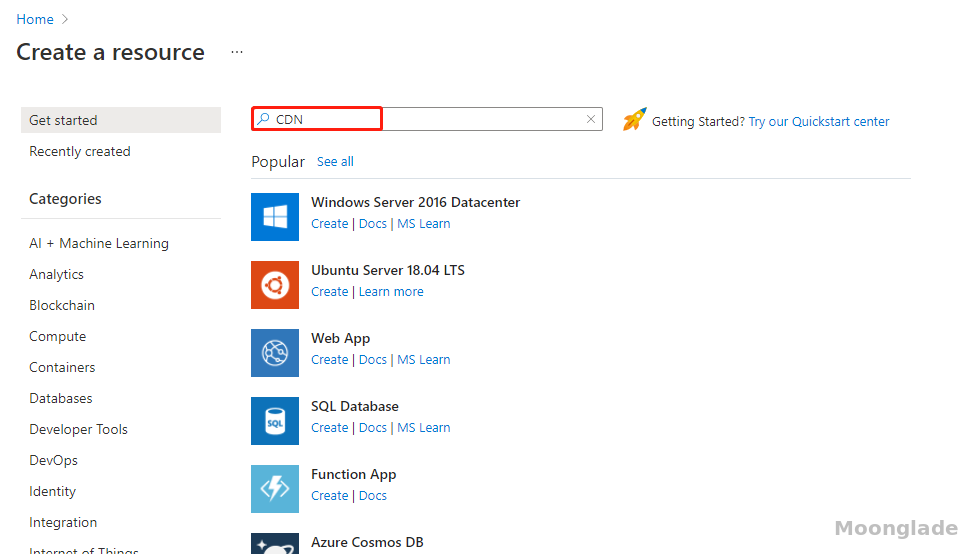Open Try our Quickstart center link

click(818, 122)
